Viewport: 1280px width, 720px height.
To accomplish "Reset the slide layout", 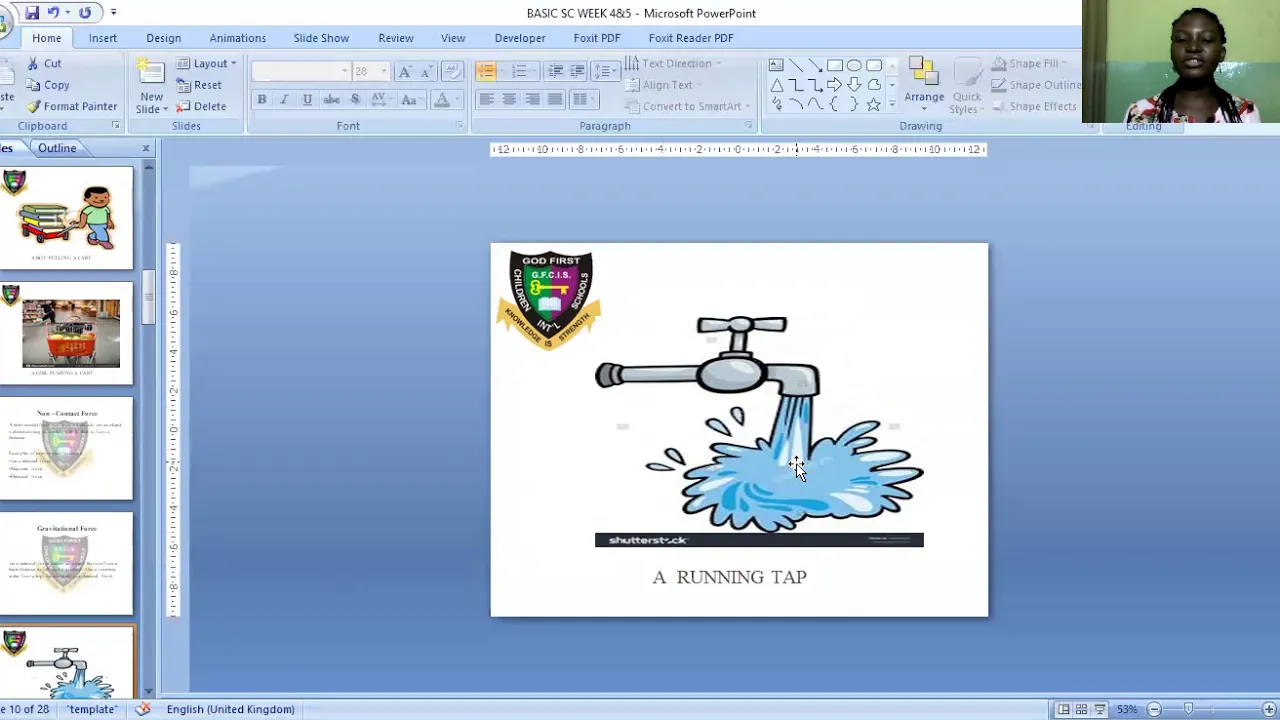I will [x=199, y=85].
